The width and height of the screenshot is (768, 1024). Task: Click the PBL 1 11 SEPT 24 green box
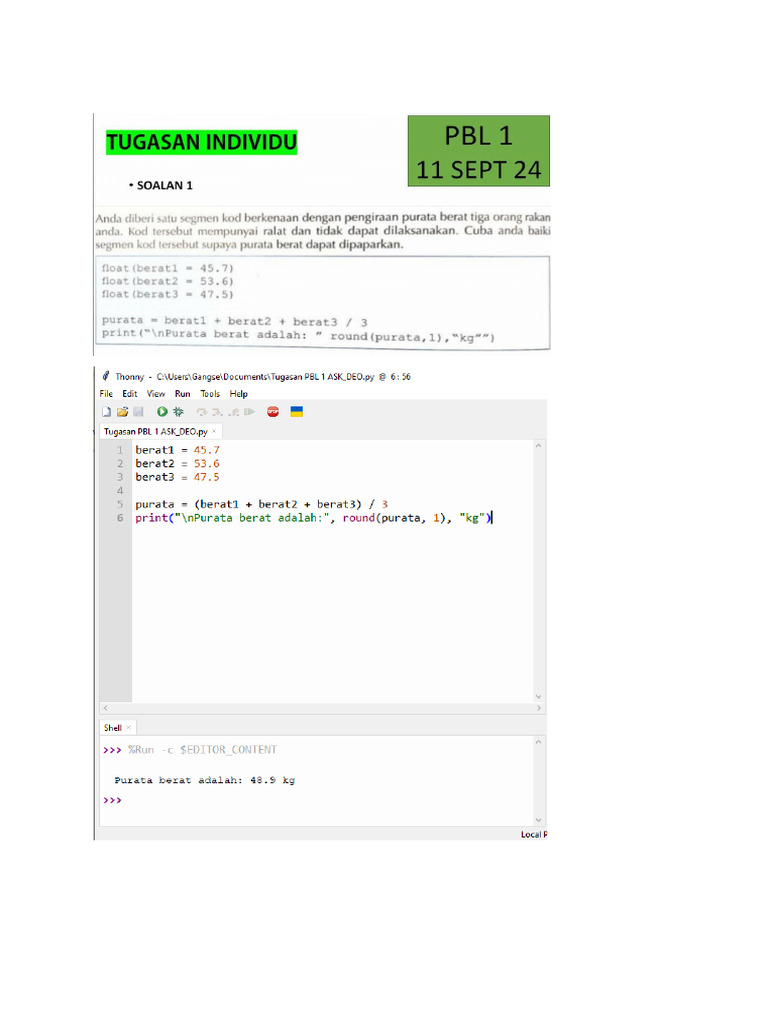click(479, 151)
